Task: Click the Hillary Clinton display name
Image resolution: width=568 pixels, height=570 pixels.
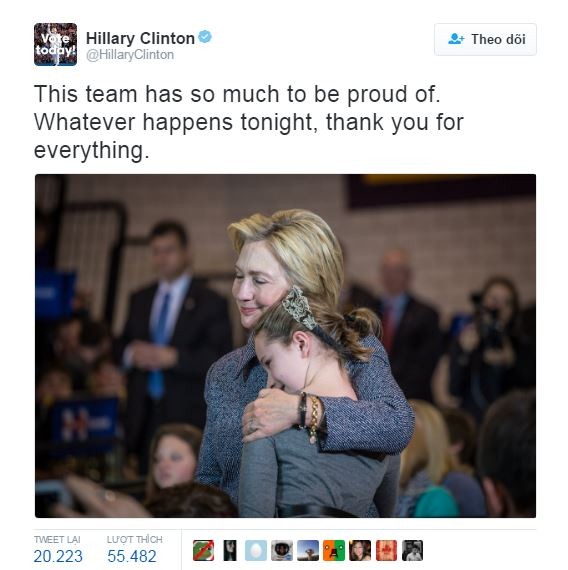Action: 140,38
